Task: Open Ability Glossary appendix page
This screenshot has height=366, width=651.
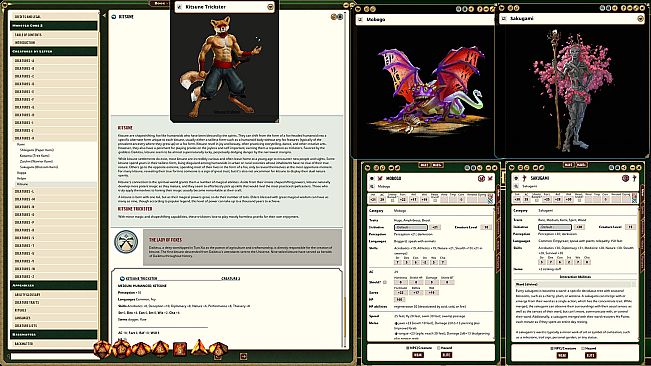Action: [x=54, y=295]
